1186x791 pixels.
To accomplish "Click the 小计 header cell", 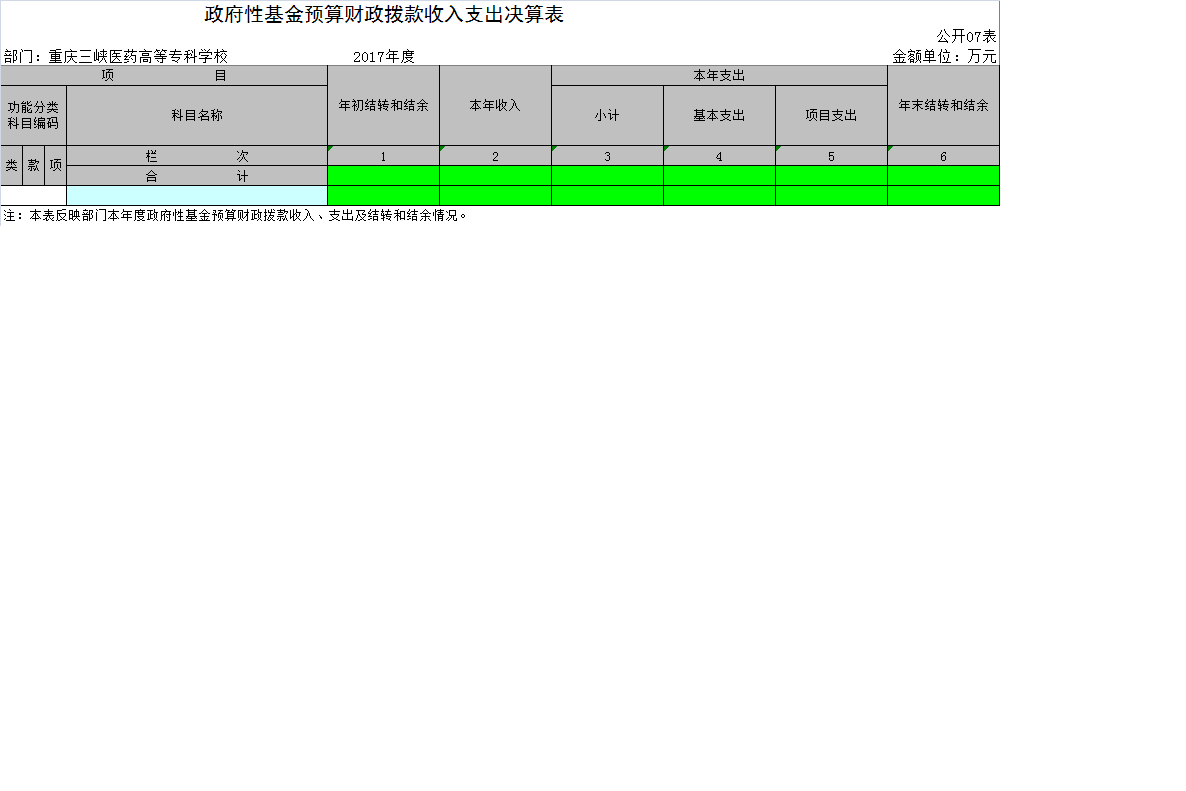I will [607, 115].
